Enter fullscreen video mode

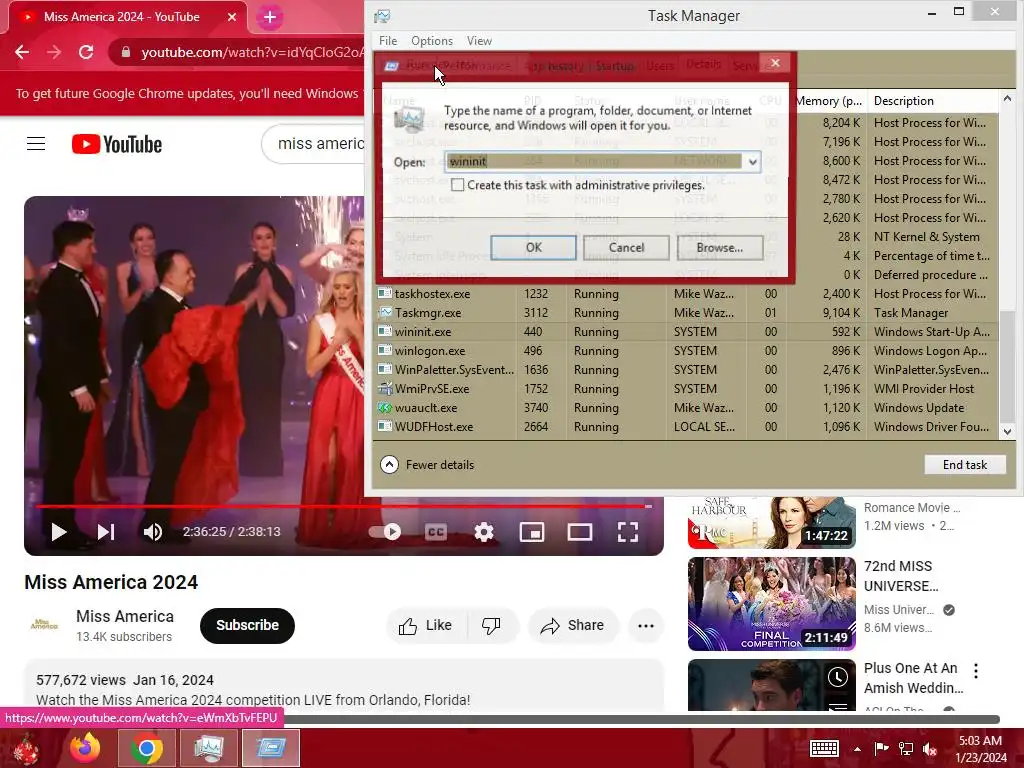point(628,532)
